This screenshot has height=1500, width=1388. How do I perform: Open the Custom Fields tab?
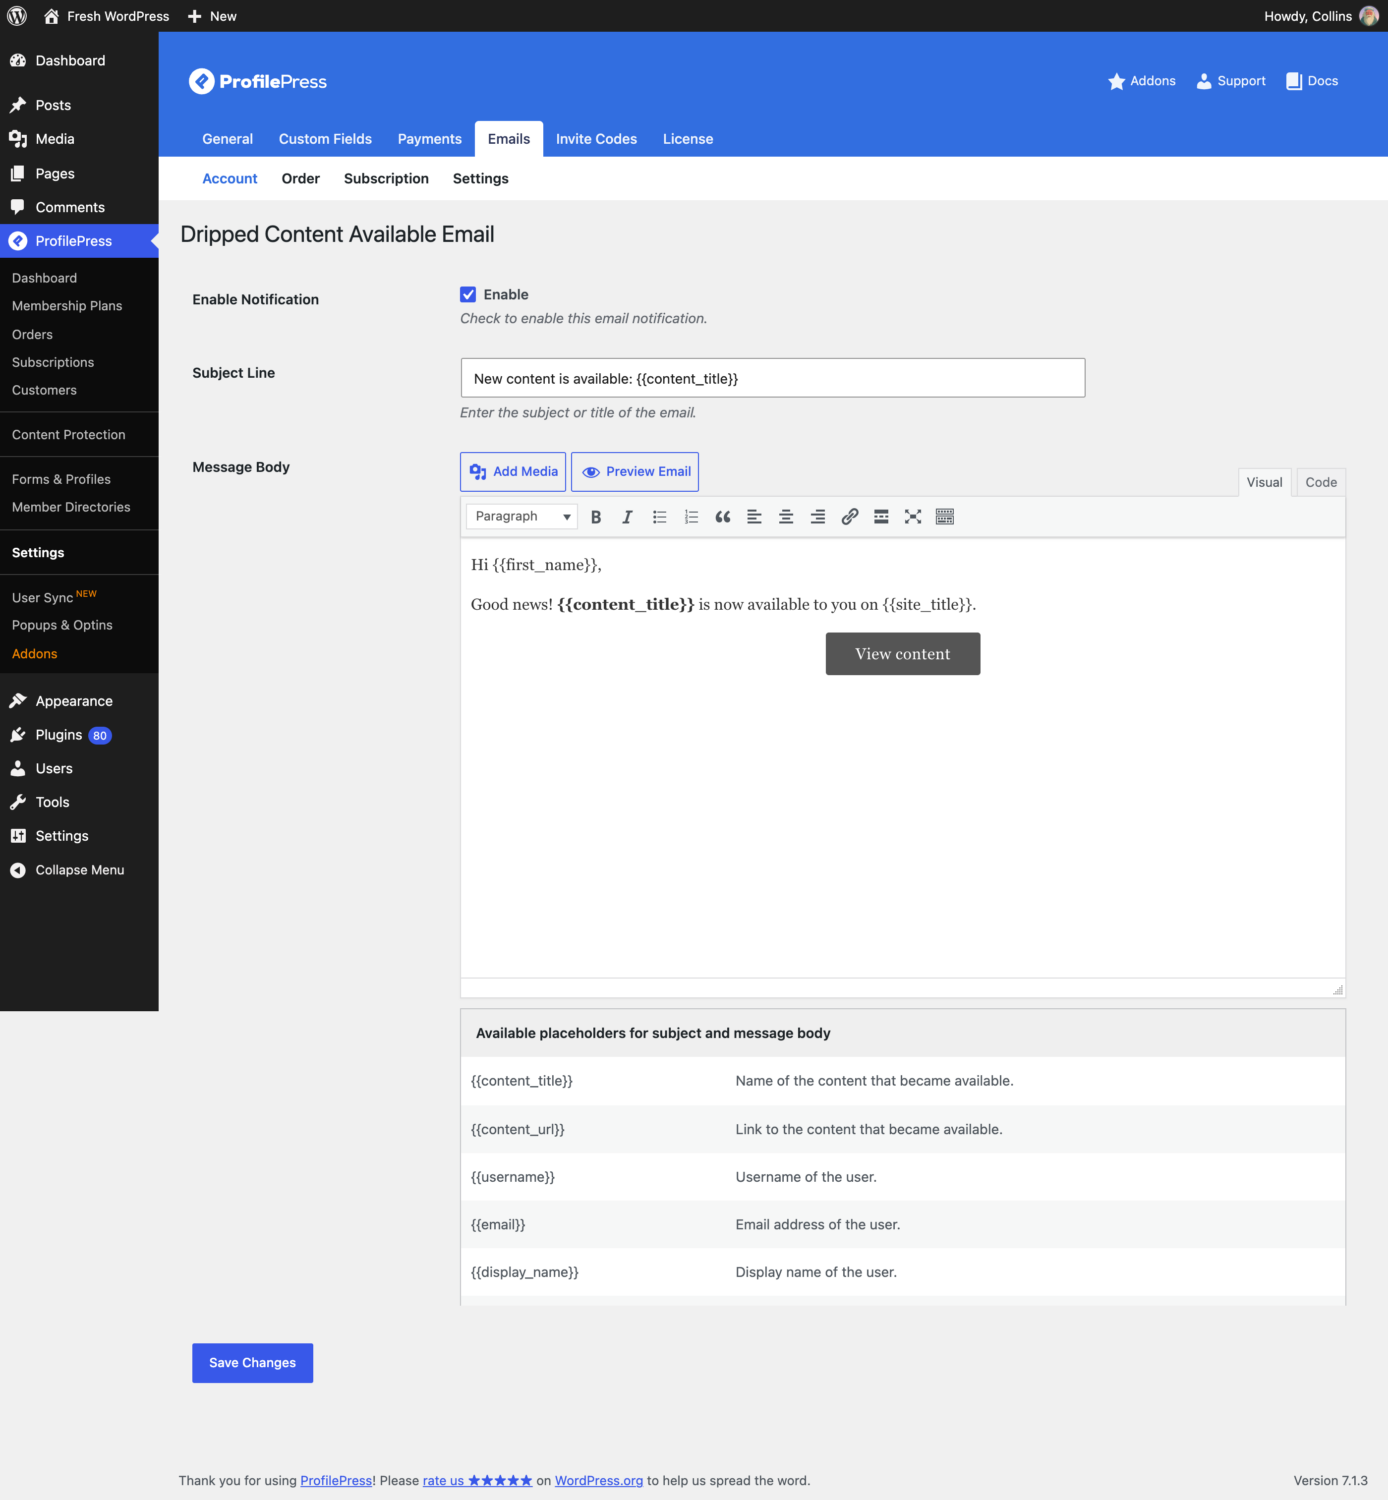(325, 139)
